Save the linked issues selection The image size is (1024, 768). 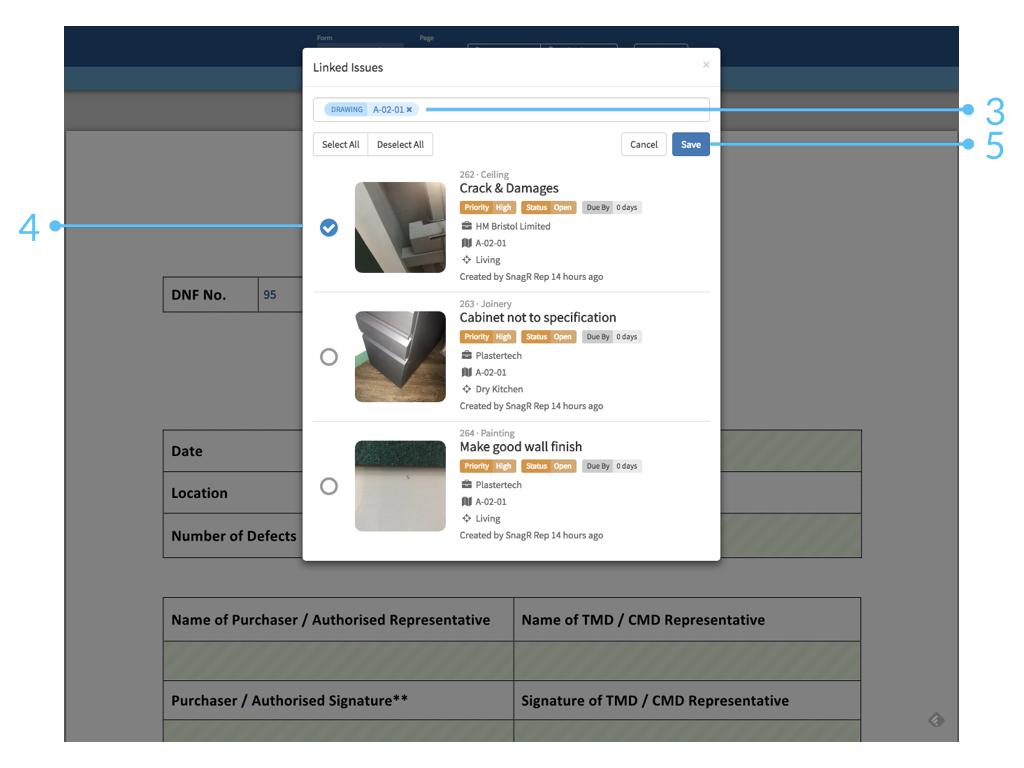(690, 144)
